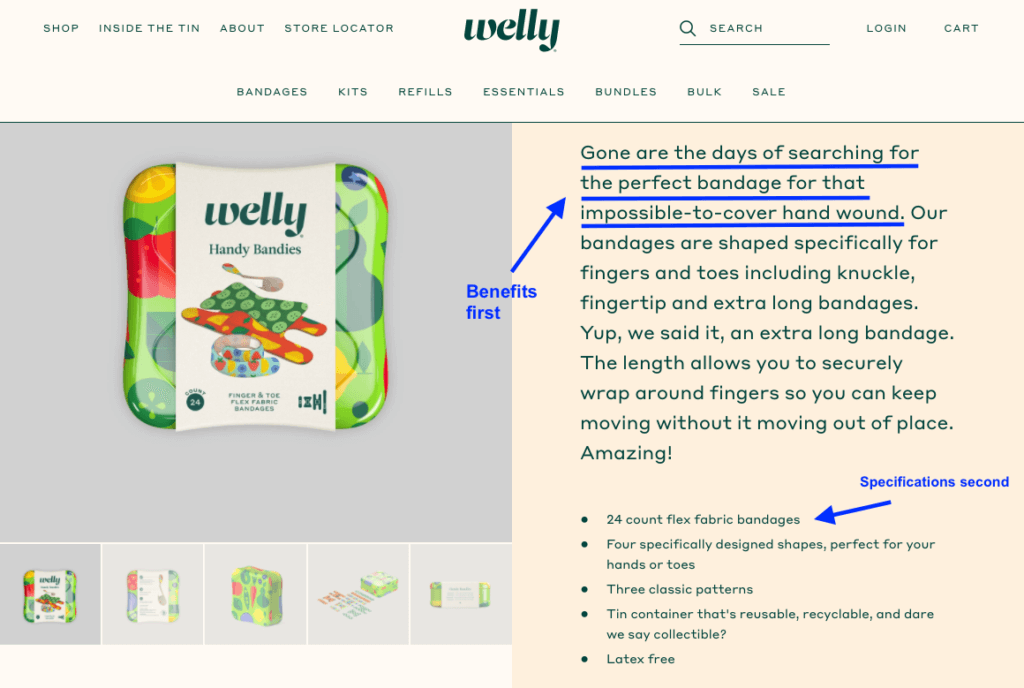Click the search magnifying glass icon

tap(688, 28)
